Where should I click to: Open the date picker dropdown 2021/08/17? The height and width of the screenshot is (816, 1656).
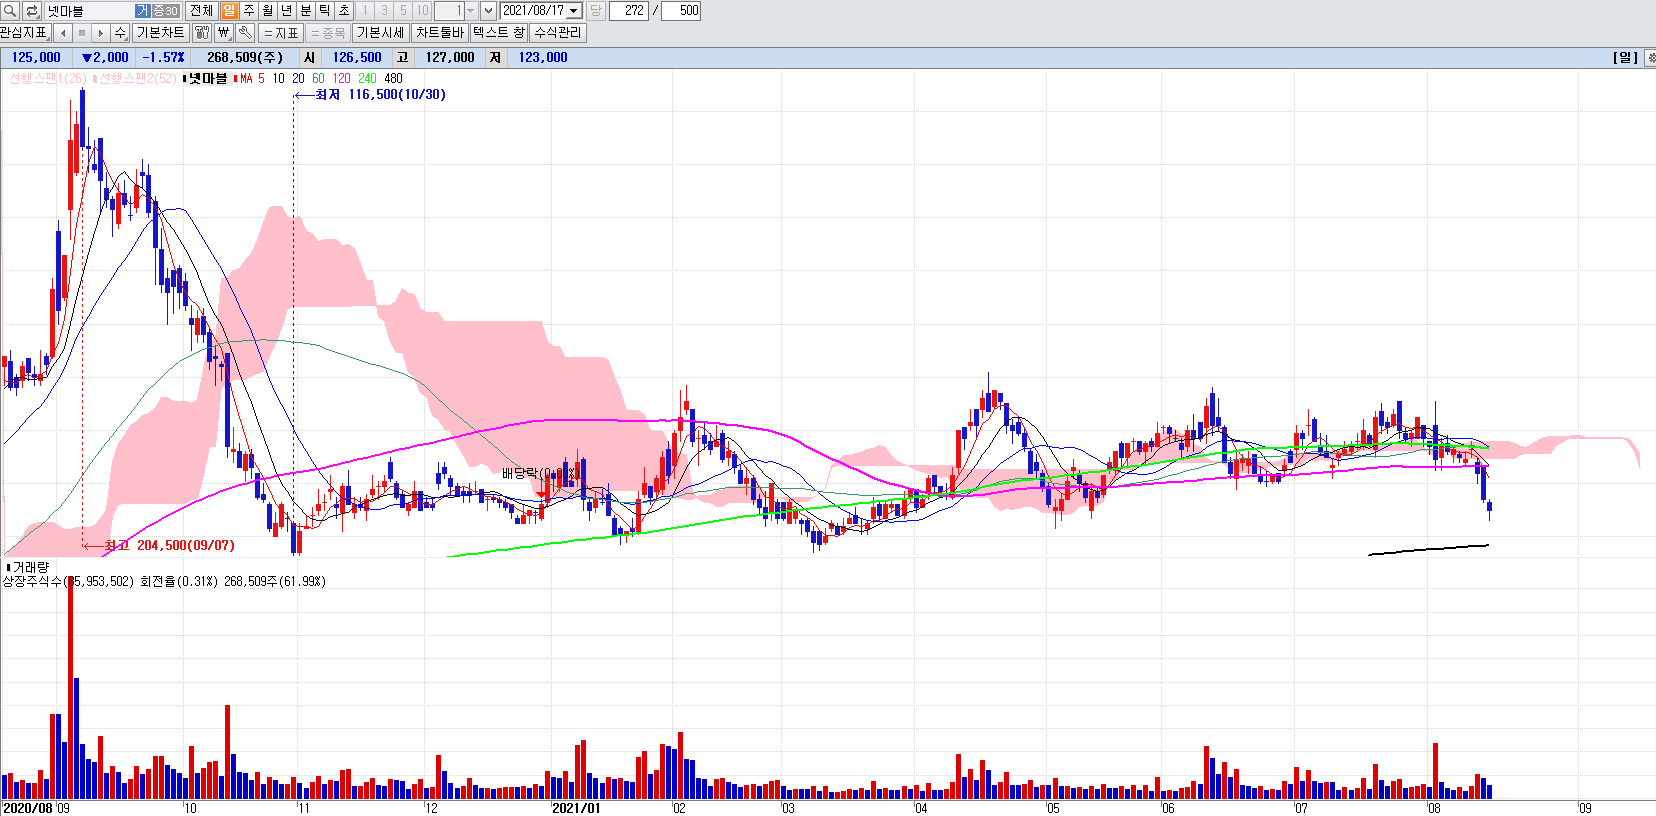point(574,11)
